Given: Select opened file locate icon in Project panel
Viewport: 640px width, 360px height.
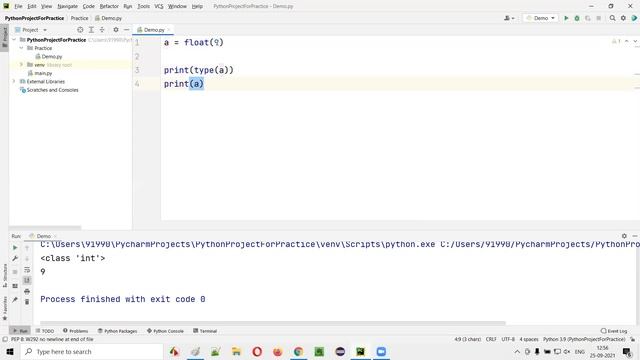Looking at the screenshot, I should pyautogui.click(x=80, y=30).
